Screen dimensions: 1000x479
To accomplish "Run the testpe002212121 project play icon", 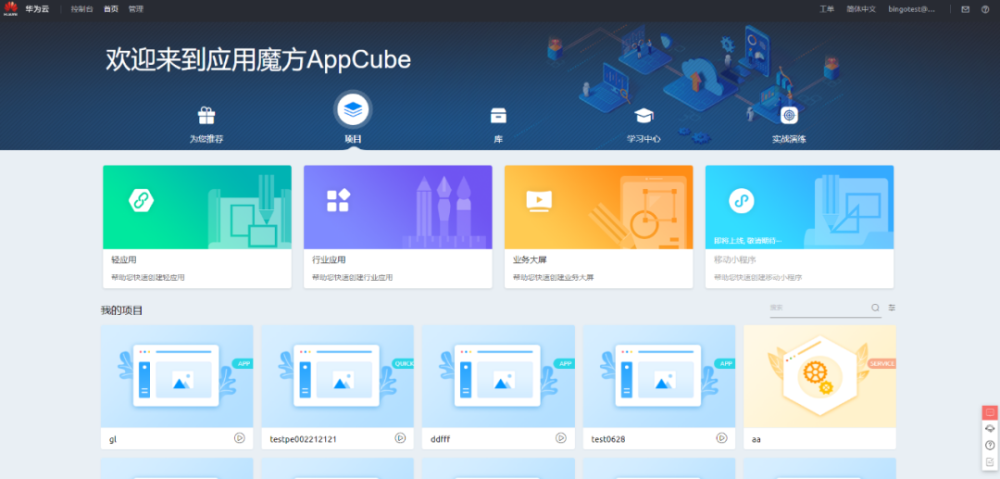I will point(400,438).
